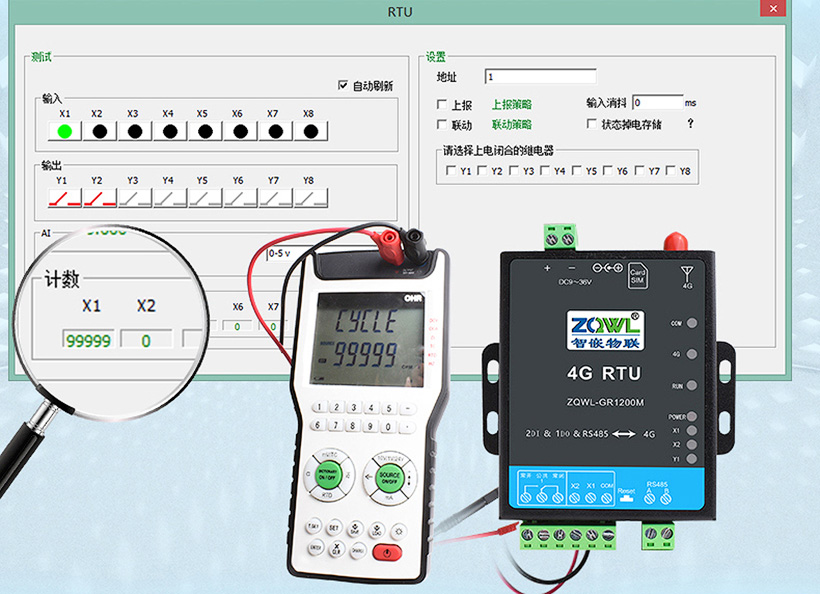Click the question mark help icon
The image size is (820, 594).
690,124
